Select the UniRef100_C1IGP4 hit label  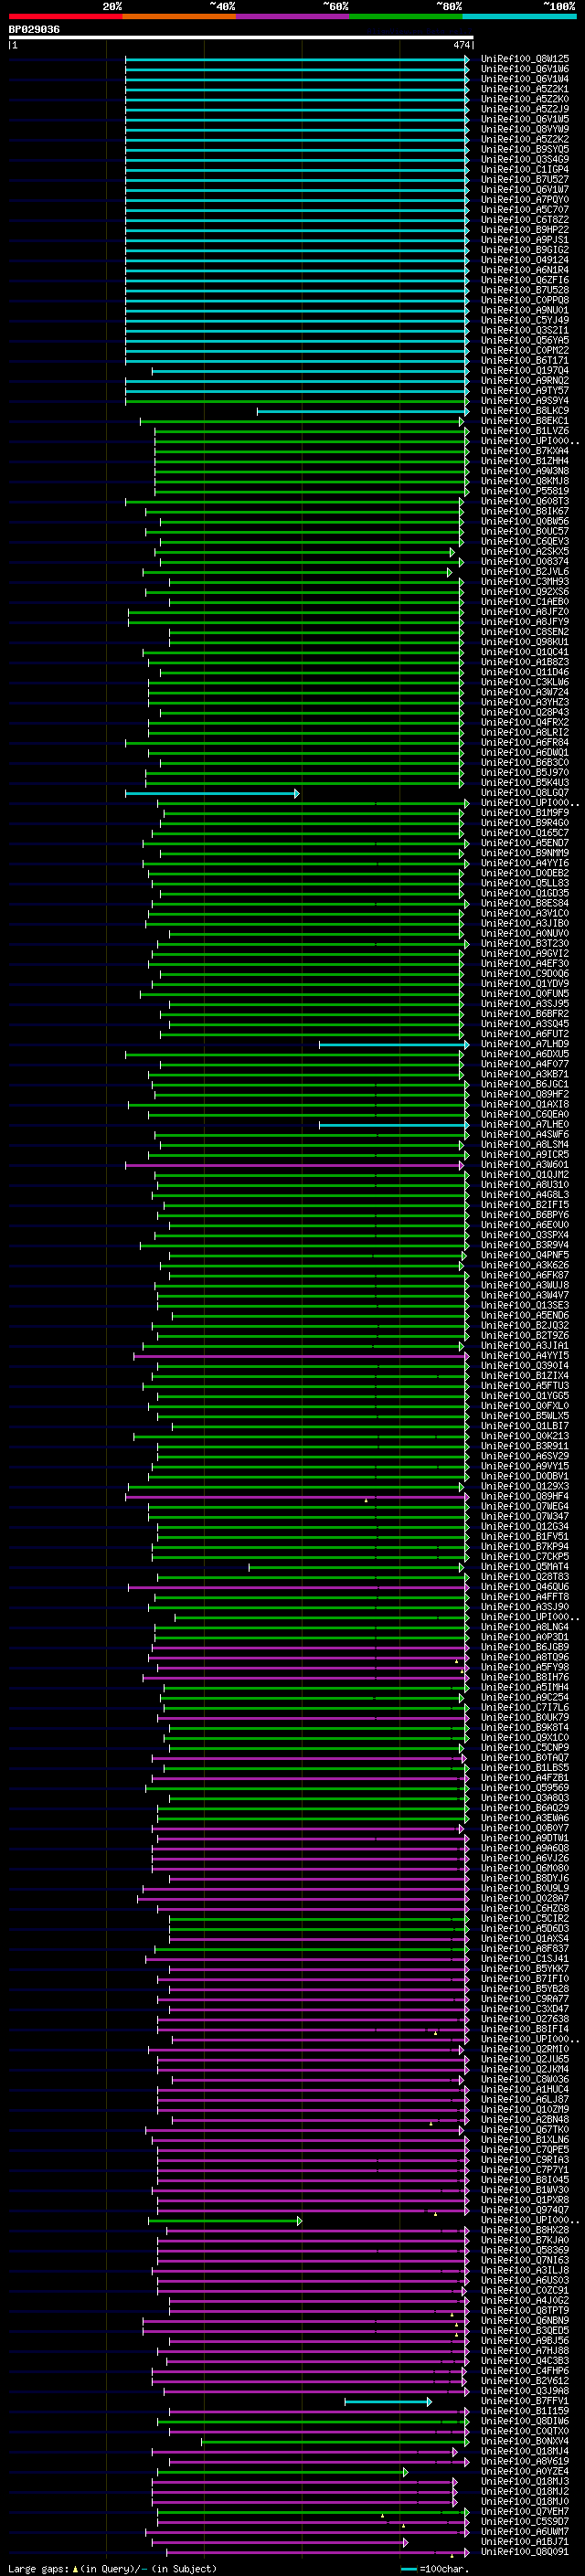tap(525, 170)
